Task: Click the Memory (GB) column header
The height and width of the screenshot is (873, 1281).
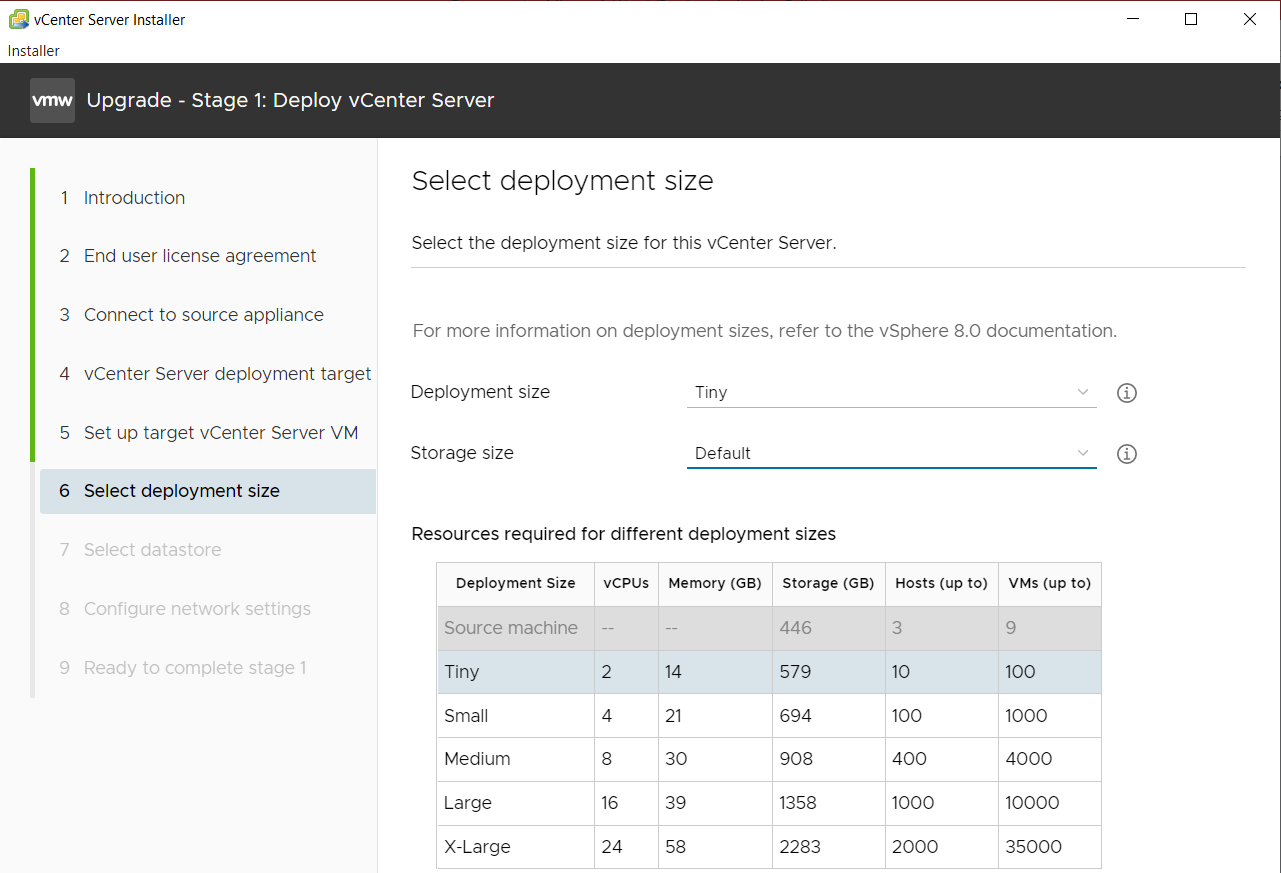Action: [715, 583]
